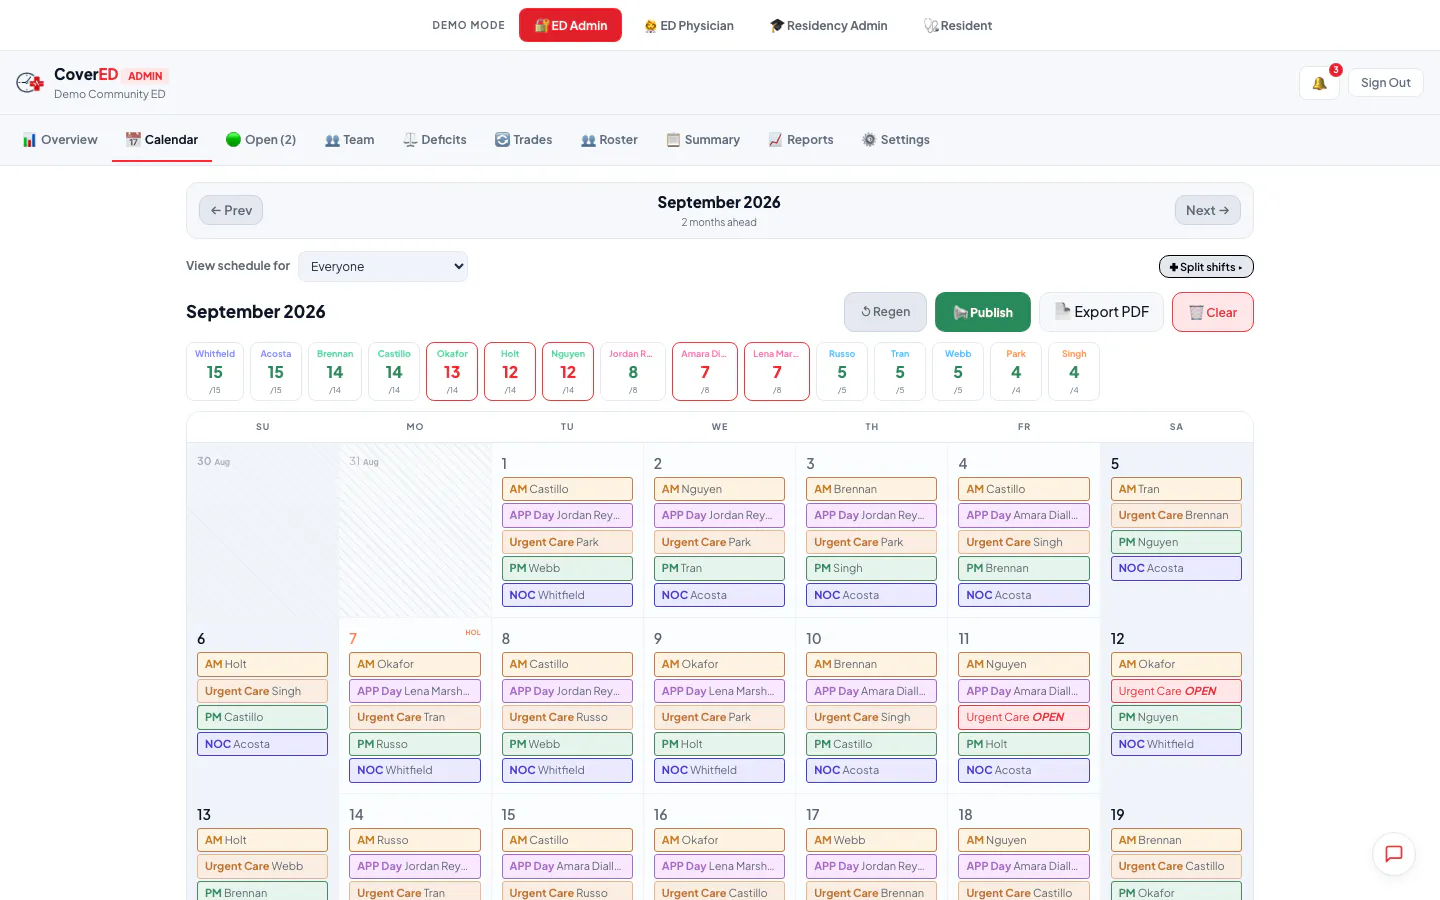Screen dimensions: 1440x900
Task: Open the Overview tab
Action: click(60, 140)
